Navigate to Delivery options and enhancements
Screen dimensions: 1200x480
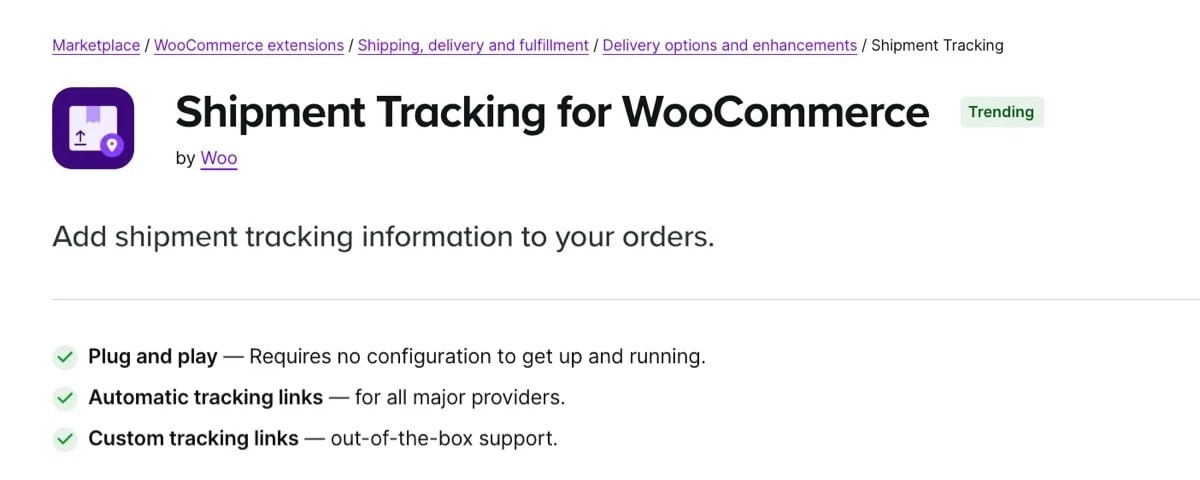[x=730, y=45]
